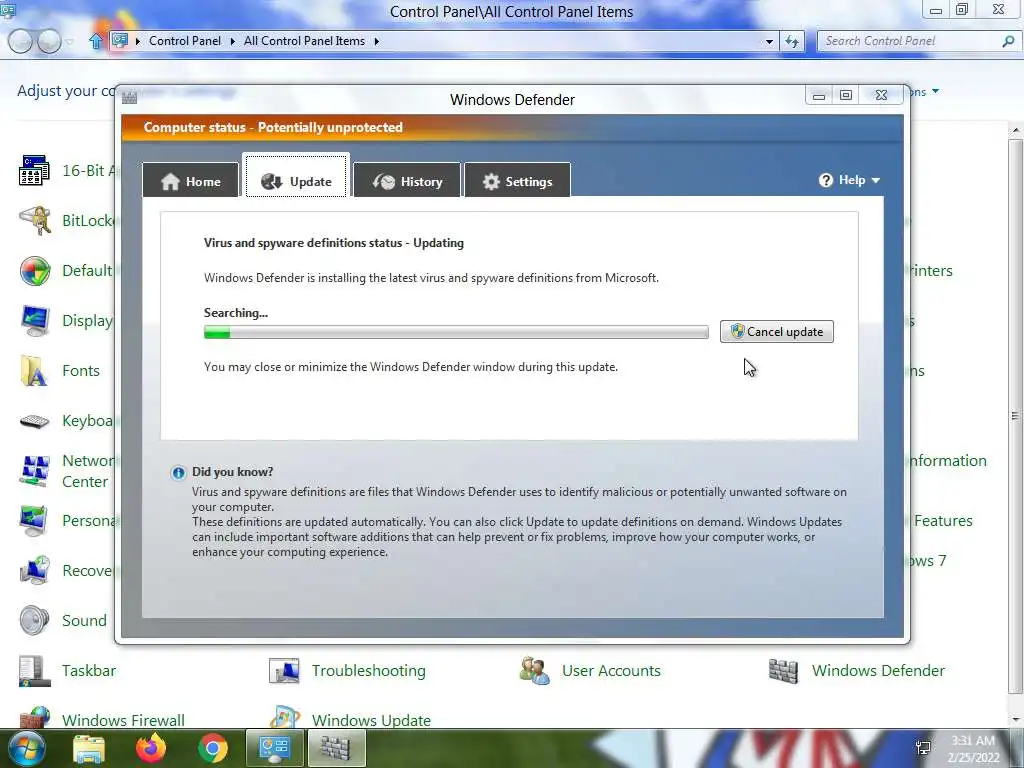Open the Windows Defender brick wall icon

[784, 671]
